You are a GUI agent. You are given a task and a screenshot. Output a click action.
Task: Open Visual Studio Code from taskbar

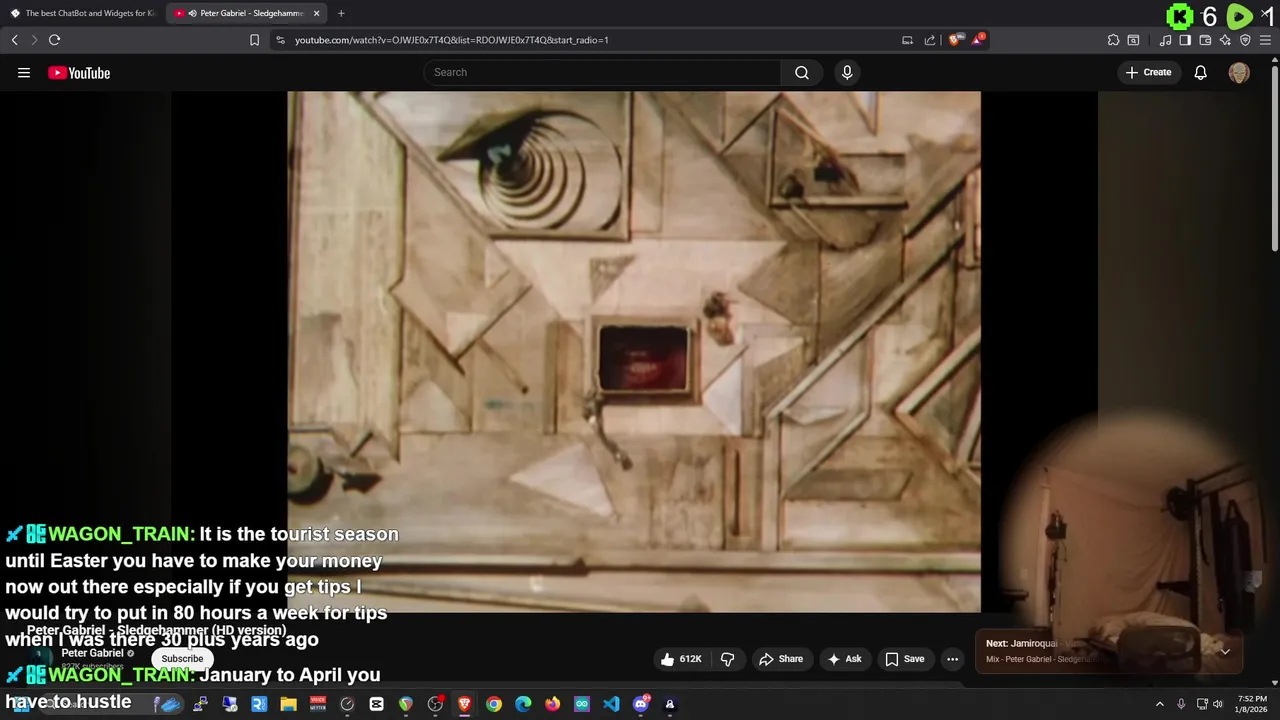point(611,704)
